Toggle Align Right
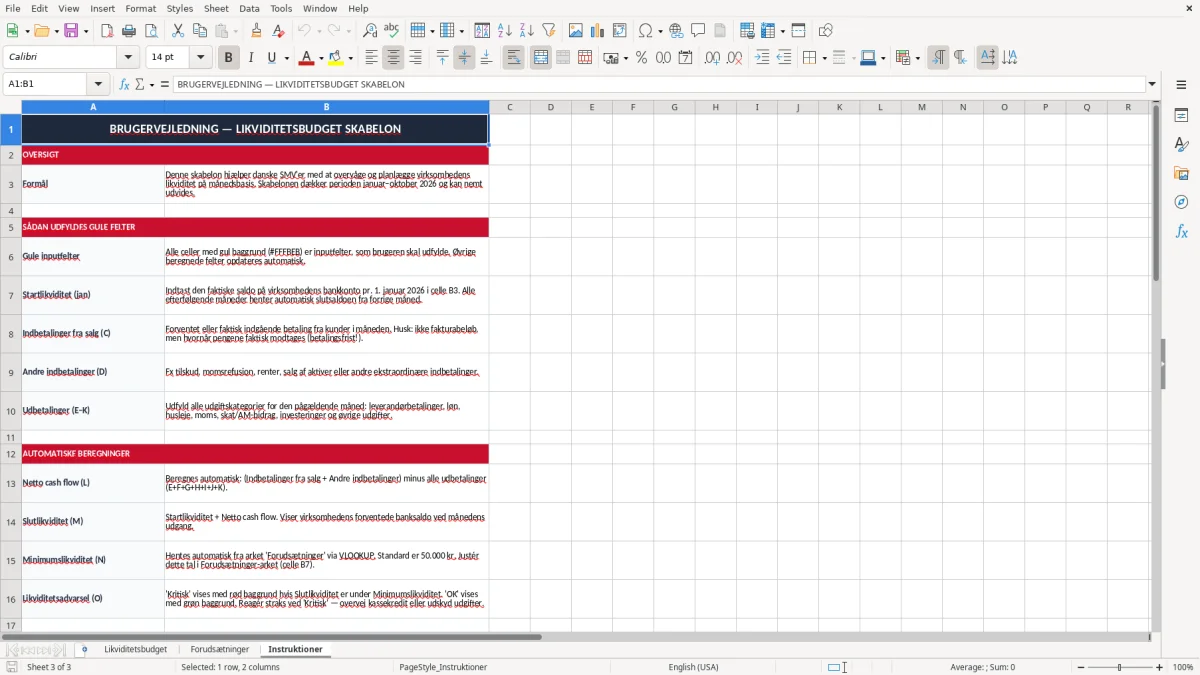Viewport: 1200px width, 675px height. (415, 58)
